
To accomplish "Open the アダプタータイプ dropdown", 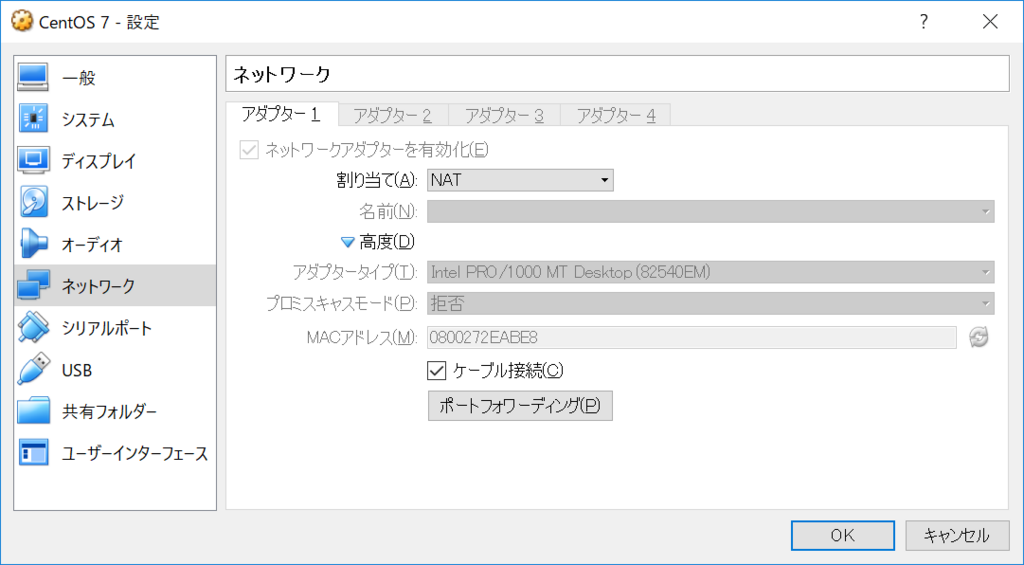I will point(711,272).
